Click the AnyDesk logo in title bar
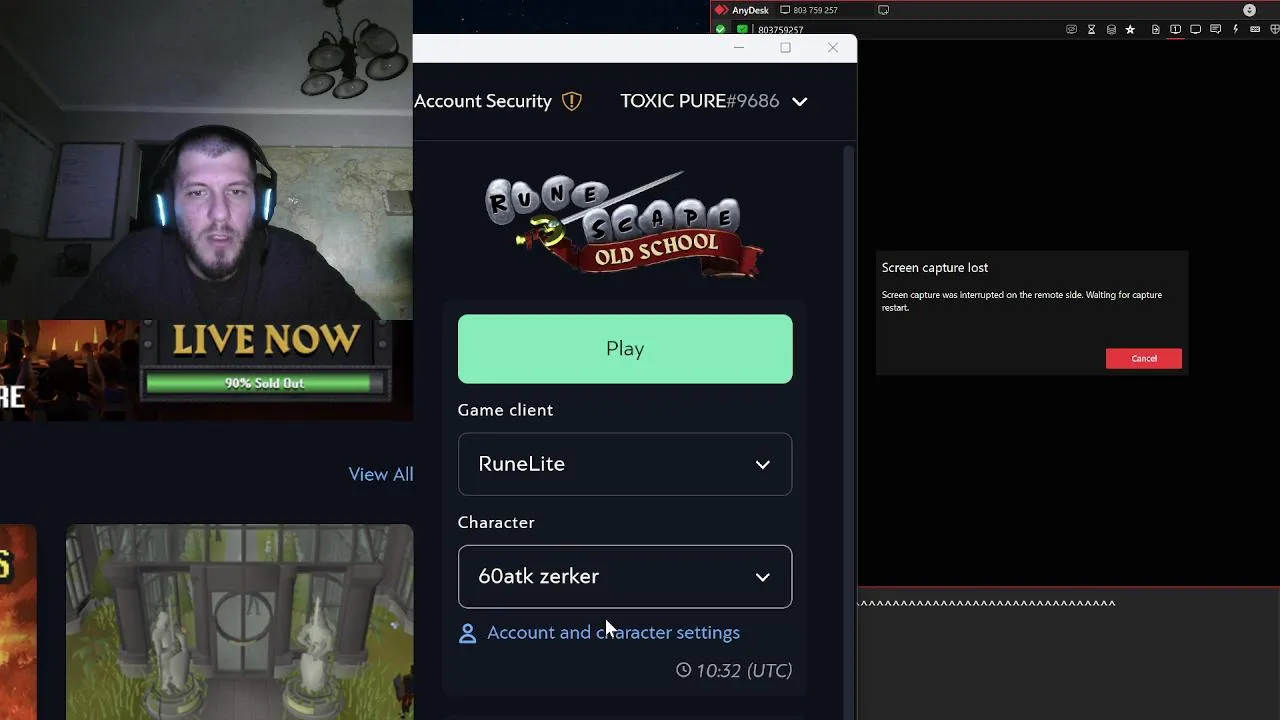This screenshot has width=1280, height=720. pos(721,10)
